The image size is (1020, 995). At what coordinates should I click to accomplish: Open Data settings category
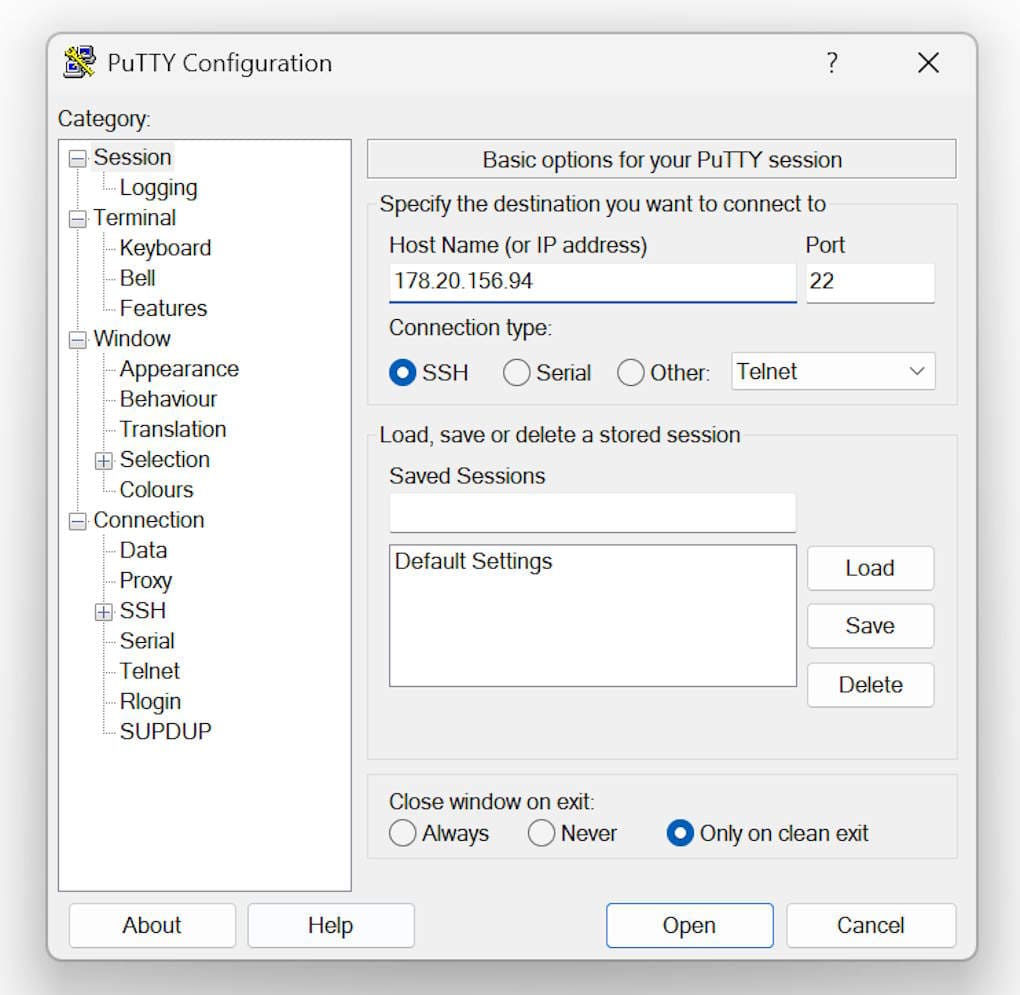[x=143, y=550]
